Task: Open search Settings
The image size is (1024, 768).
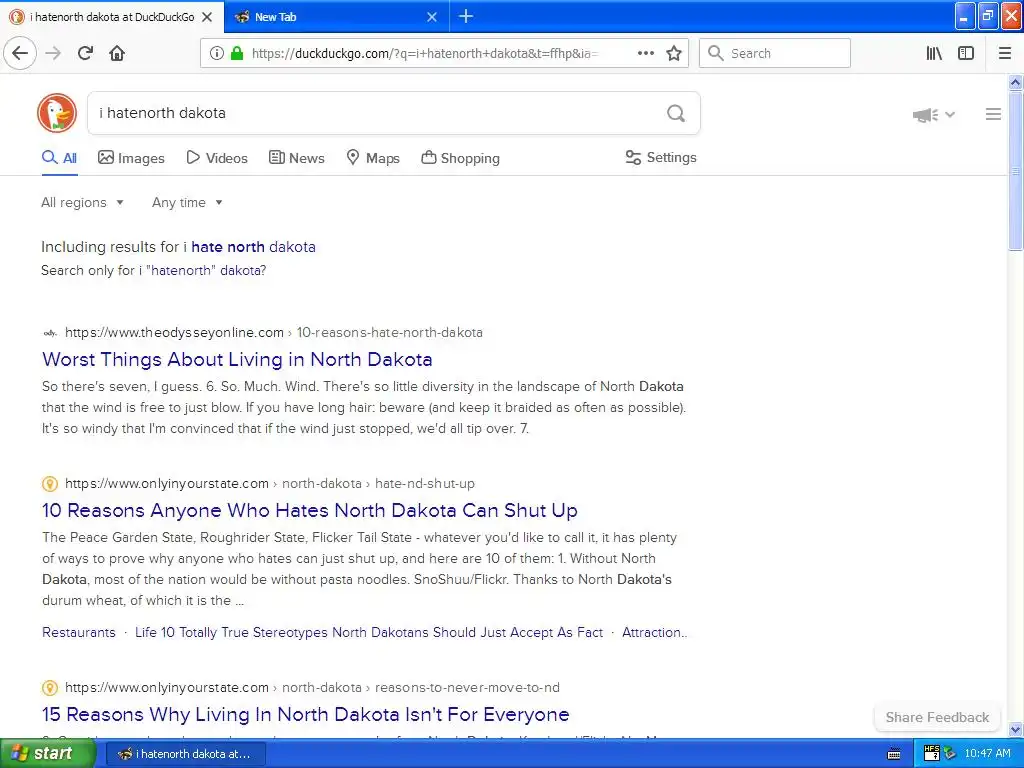Action: pos(661,157)
